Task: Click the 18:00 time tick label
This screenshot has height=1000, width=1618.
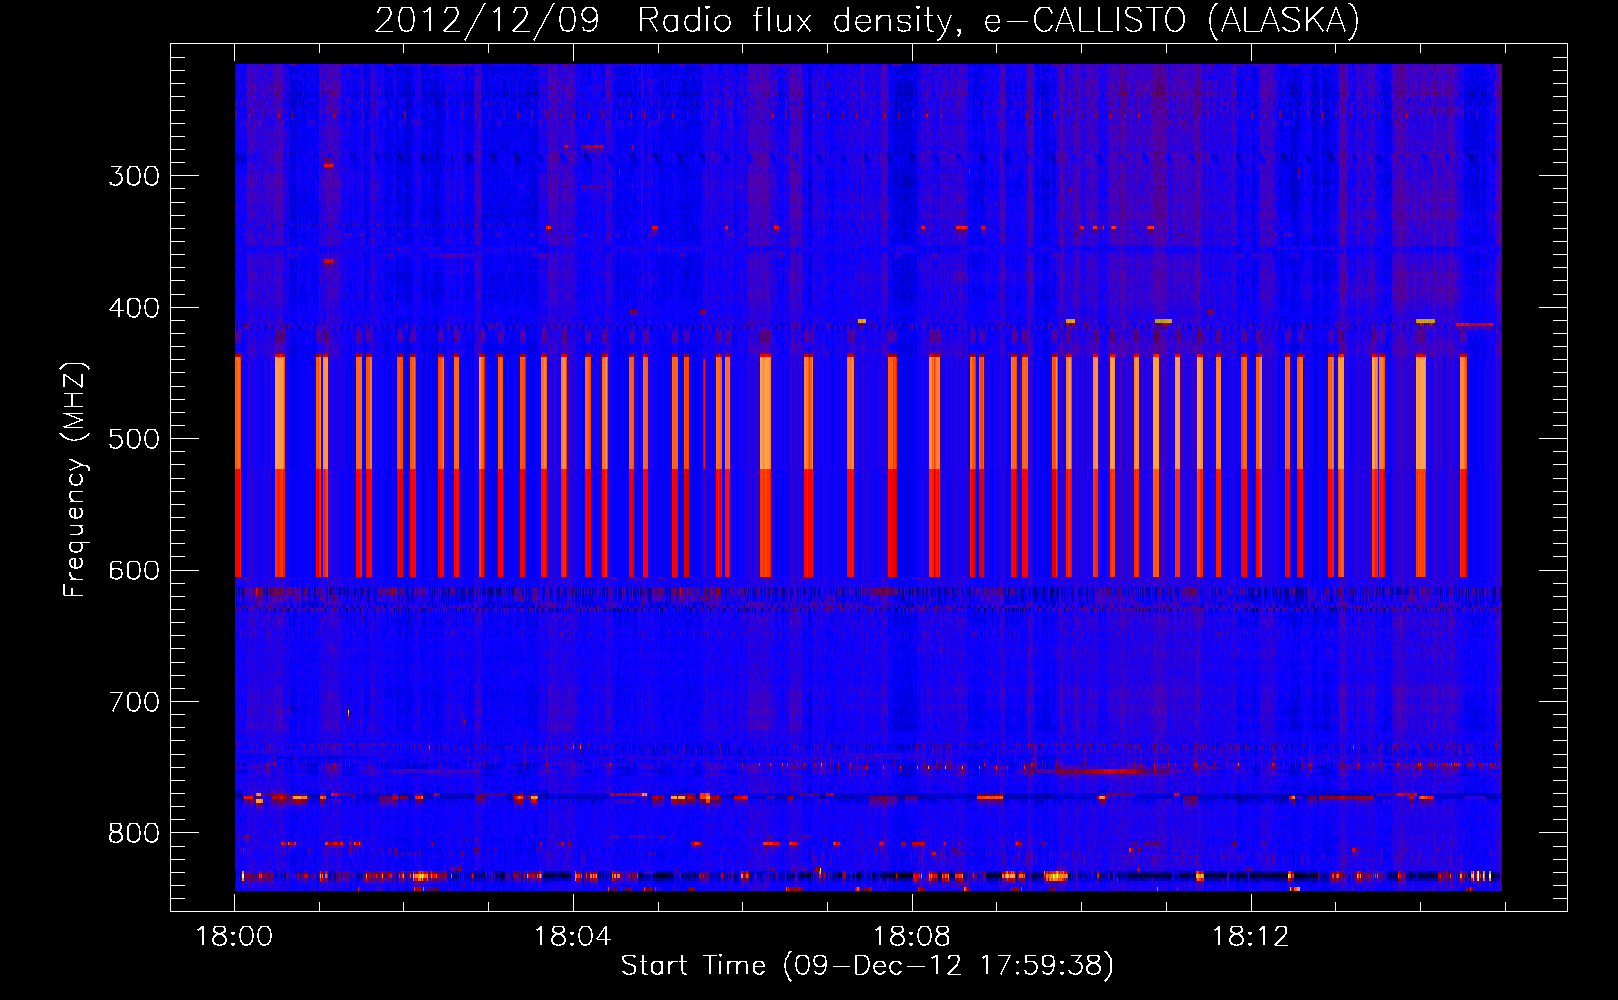Action: 234,937
